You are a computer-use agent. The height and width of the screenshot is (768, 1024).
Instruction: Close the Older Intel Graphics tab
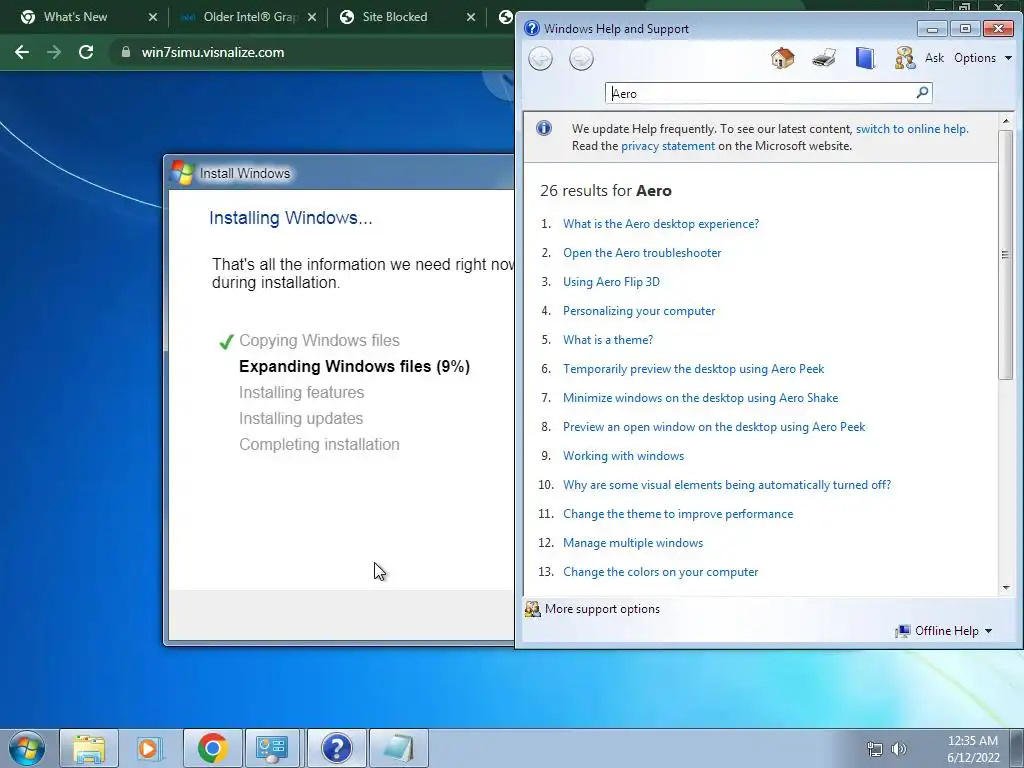point(312,17)
